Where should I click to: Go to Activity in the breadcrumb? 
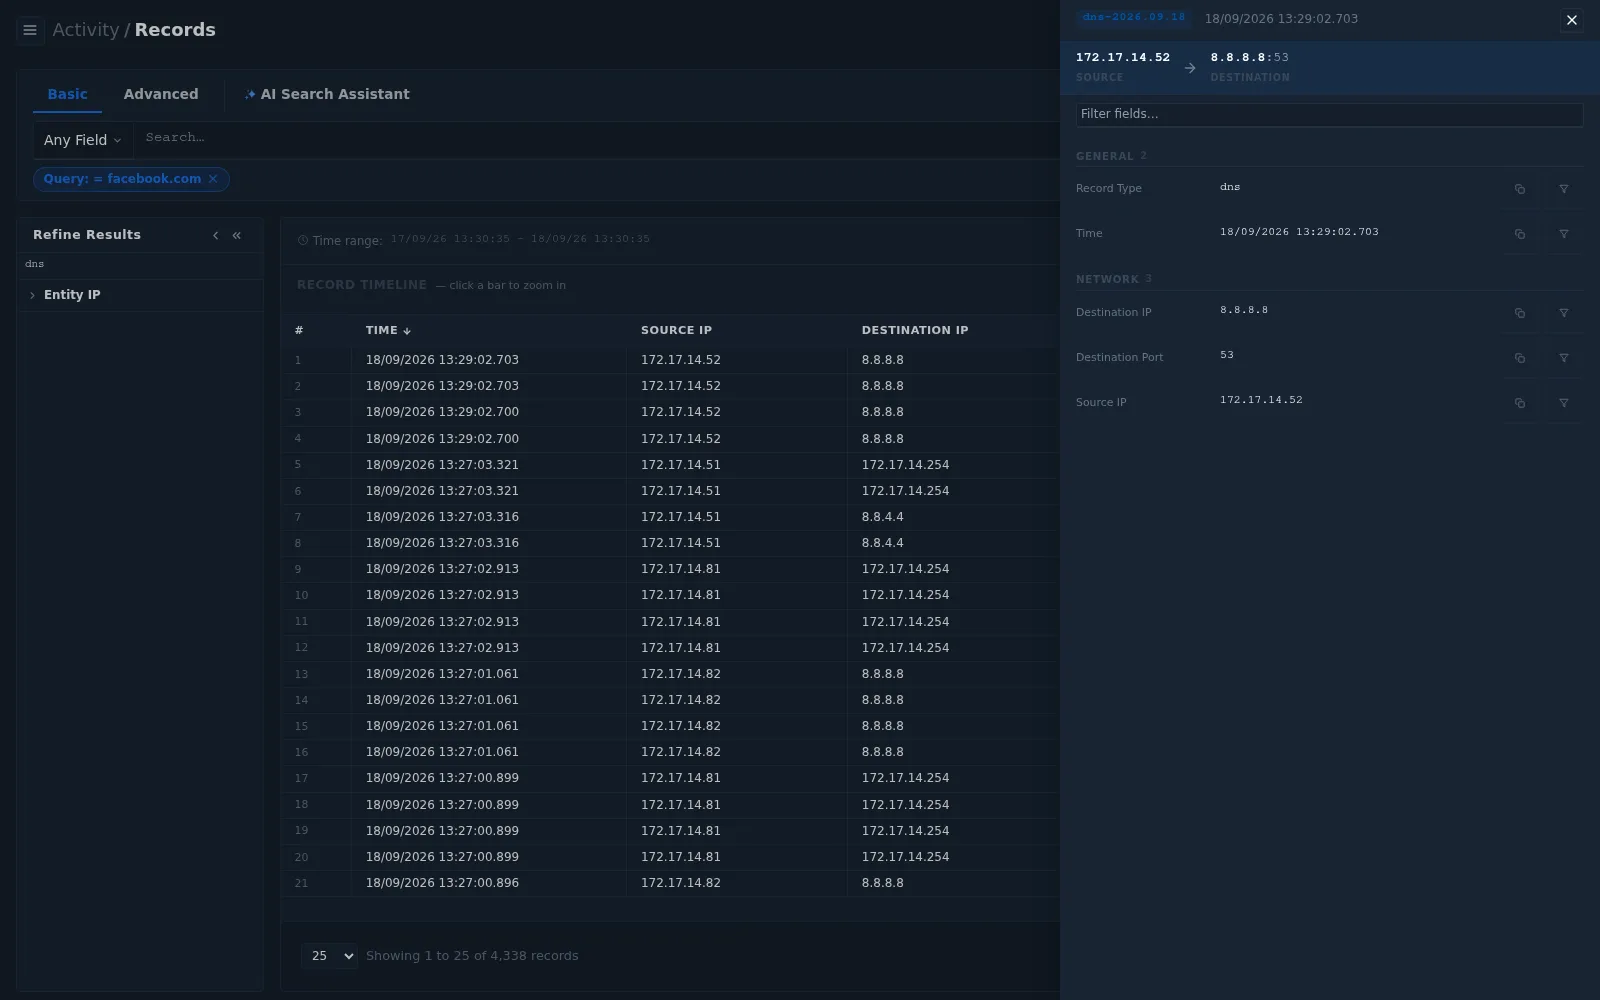(x=85, y=30)
